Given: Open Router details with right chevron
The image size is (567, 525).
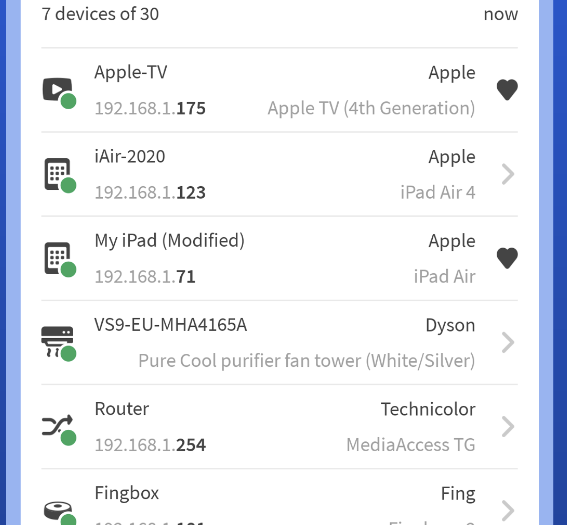Looking at the screenshot, I should click(x=508, y=427).
